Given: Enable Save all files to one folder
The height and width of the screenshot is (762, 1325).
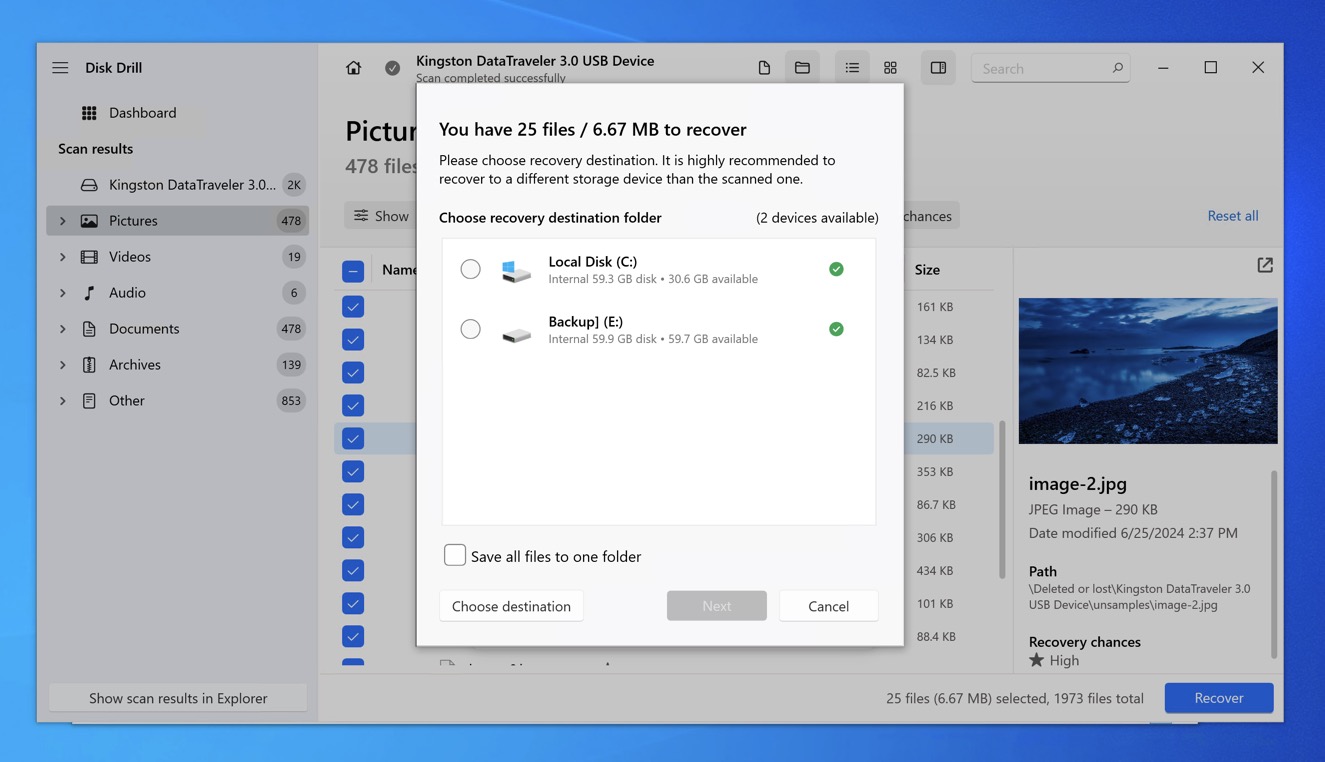Looking at the screenshot, I should (x=455, y=555).
